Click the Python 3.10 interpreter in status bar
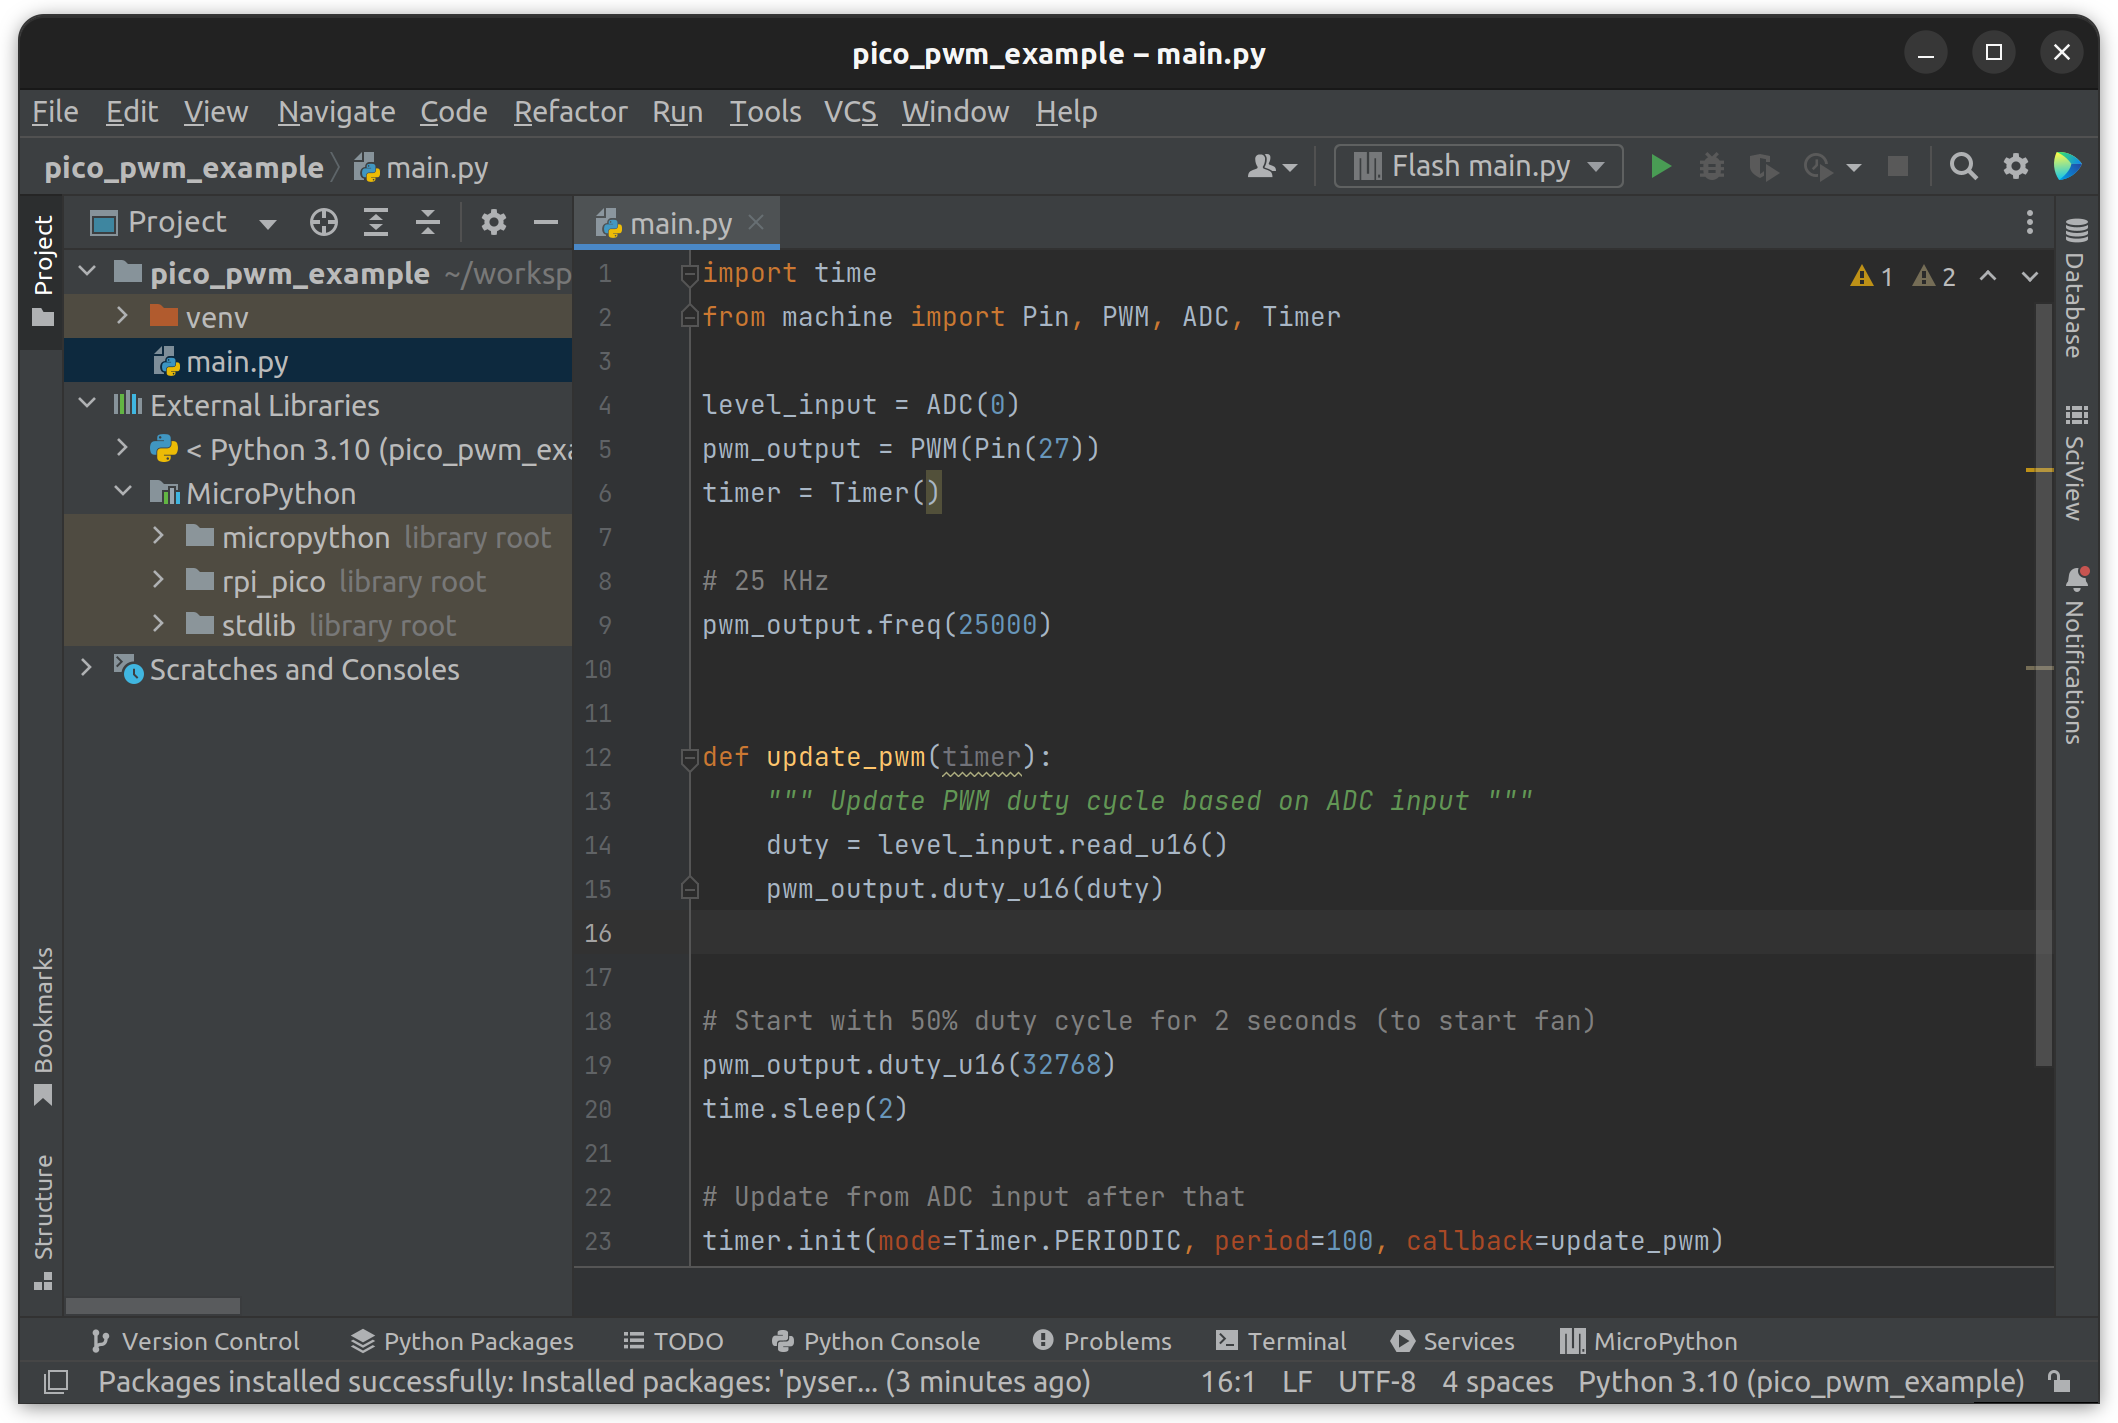 coord(1800,1382)
